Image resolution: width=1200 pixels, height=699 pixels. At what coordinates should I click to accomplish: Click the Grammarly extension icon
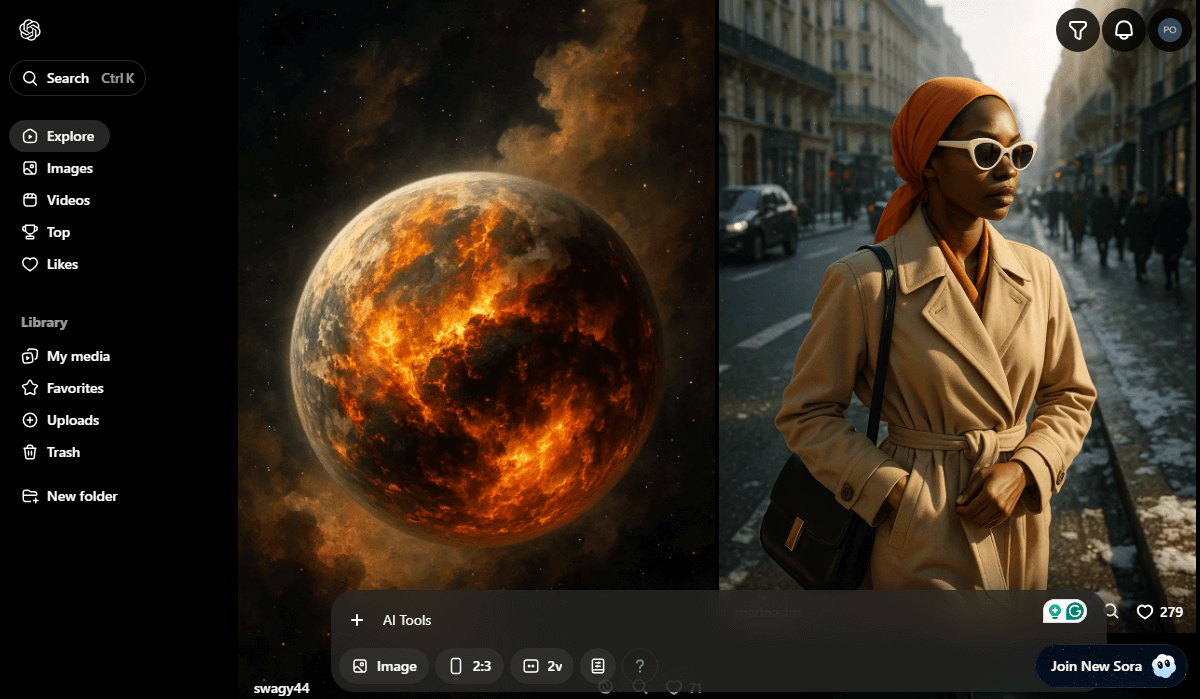click(1075, 612)
